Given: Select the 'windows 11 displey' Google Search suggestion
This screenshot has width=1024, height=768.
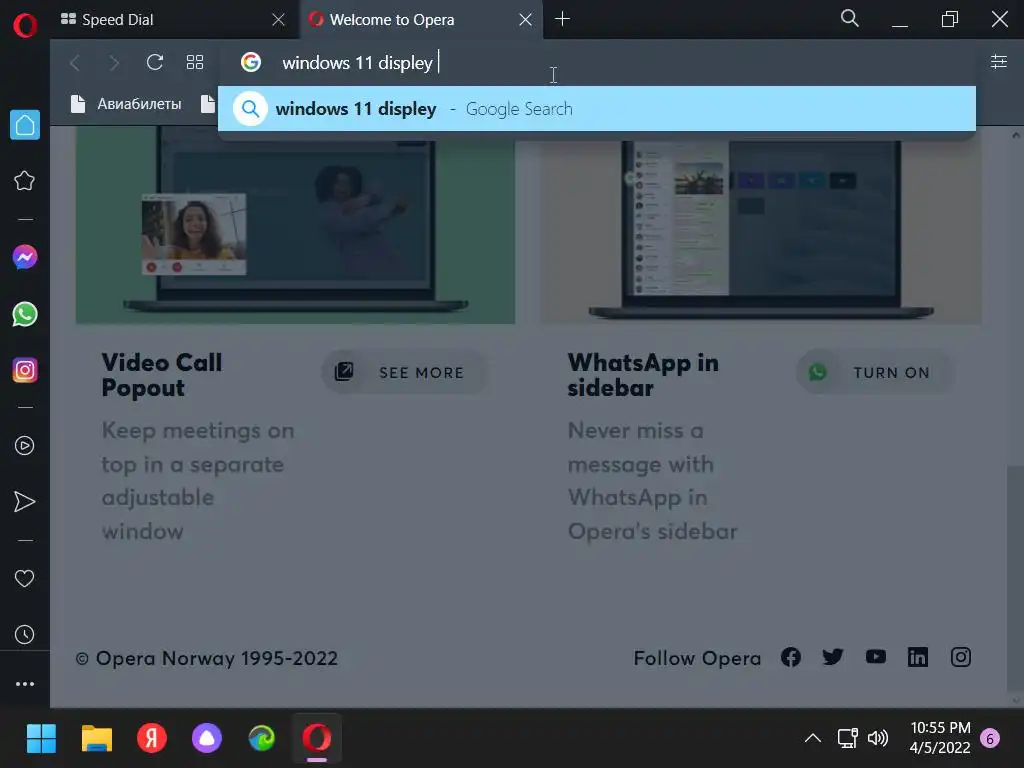Looking at the screenshot, I should (x=597, y=108).
